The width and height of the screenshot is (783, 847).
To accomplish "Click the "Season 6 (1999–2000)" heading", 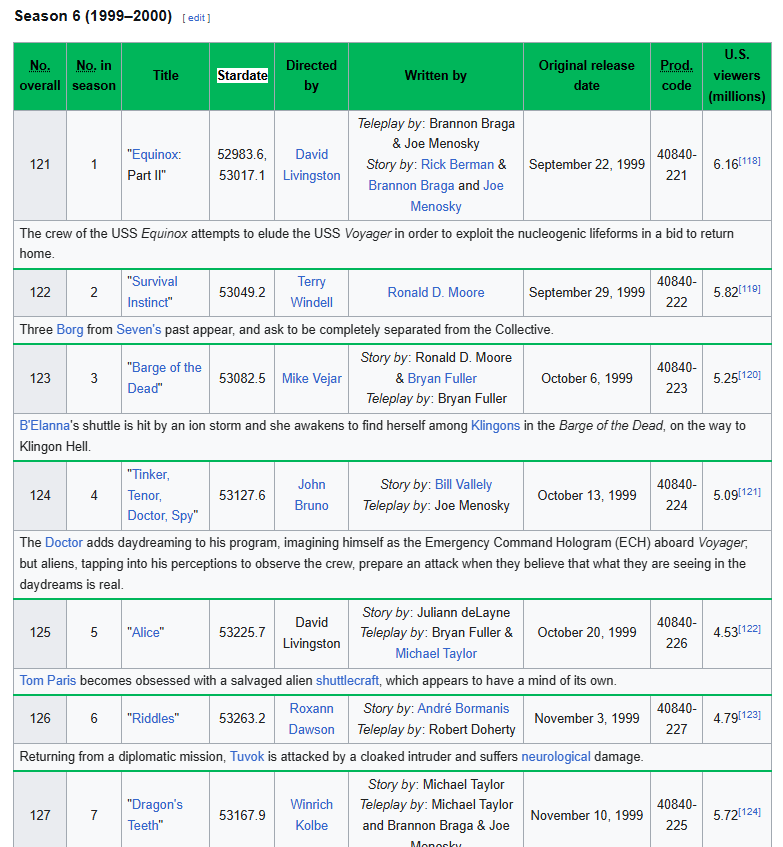I will point(93,16).
